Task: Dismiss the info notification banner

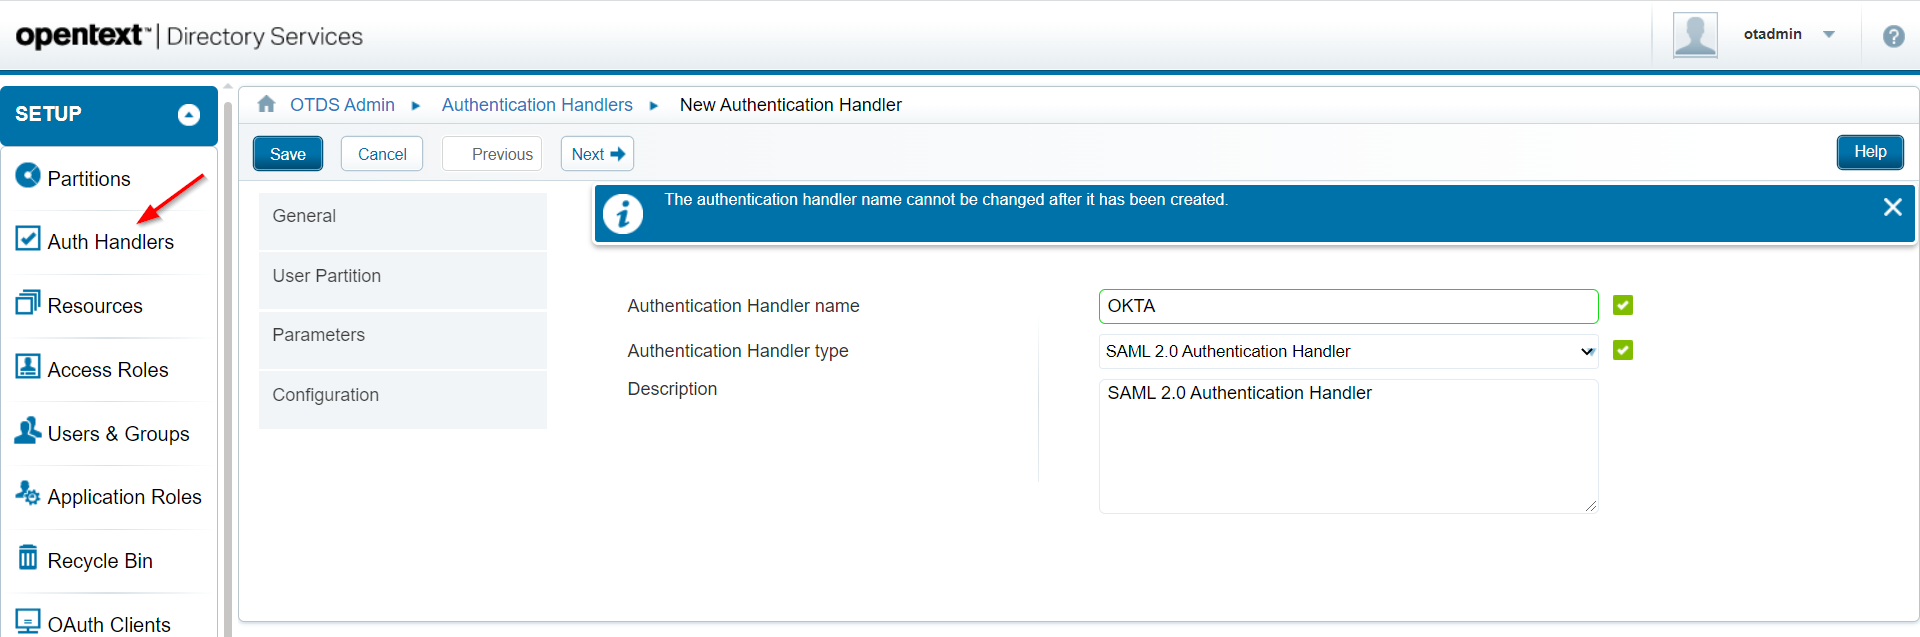Action: click(x=1892, y=207)
